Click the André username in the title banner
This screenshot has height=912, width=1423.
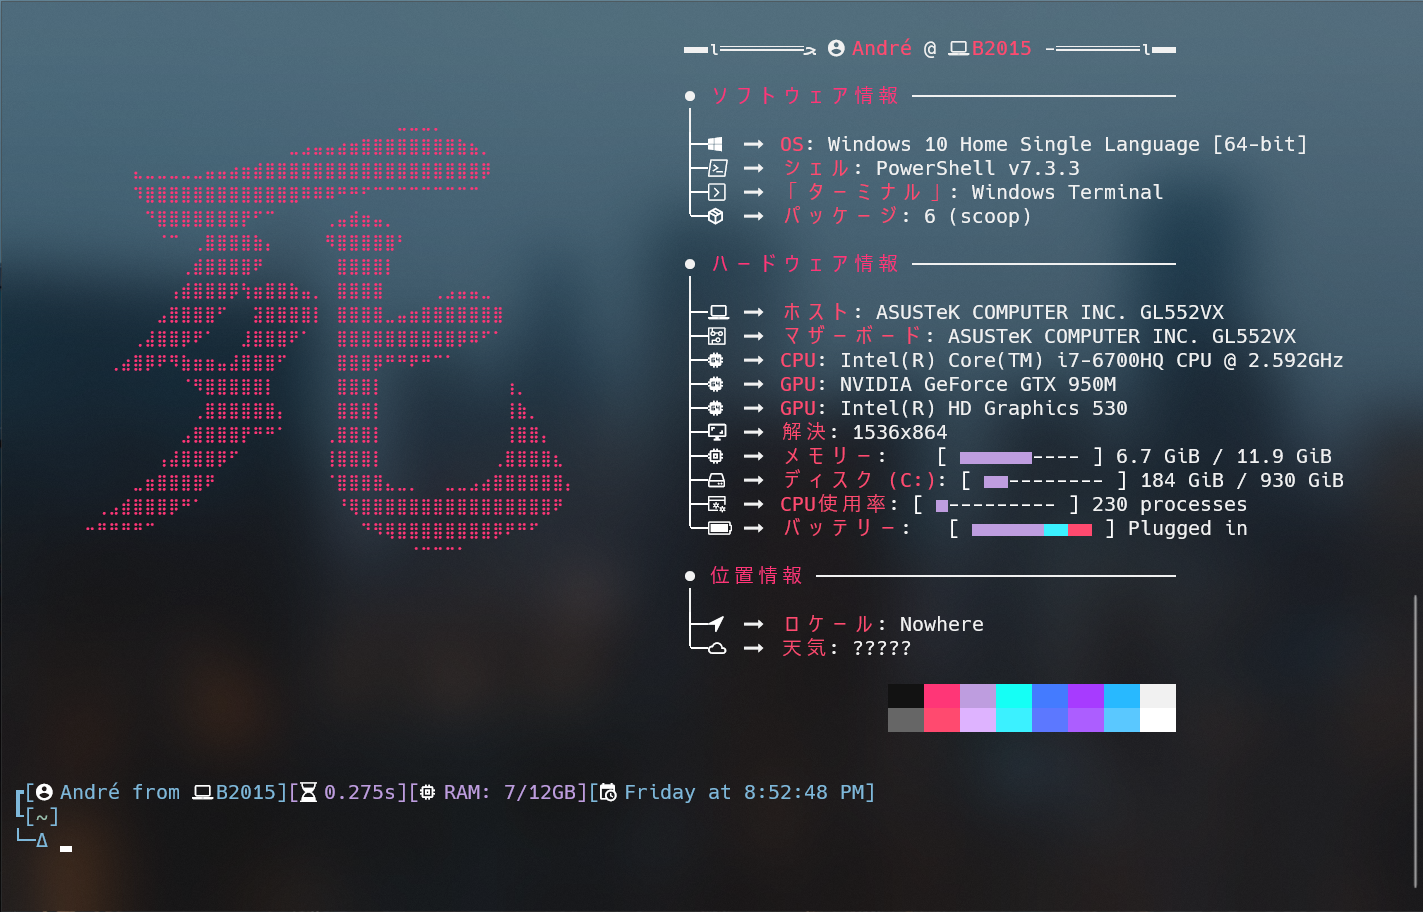click(x=882, y=48)
